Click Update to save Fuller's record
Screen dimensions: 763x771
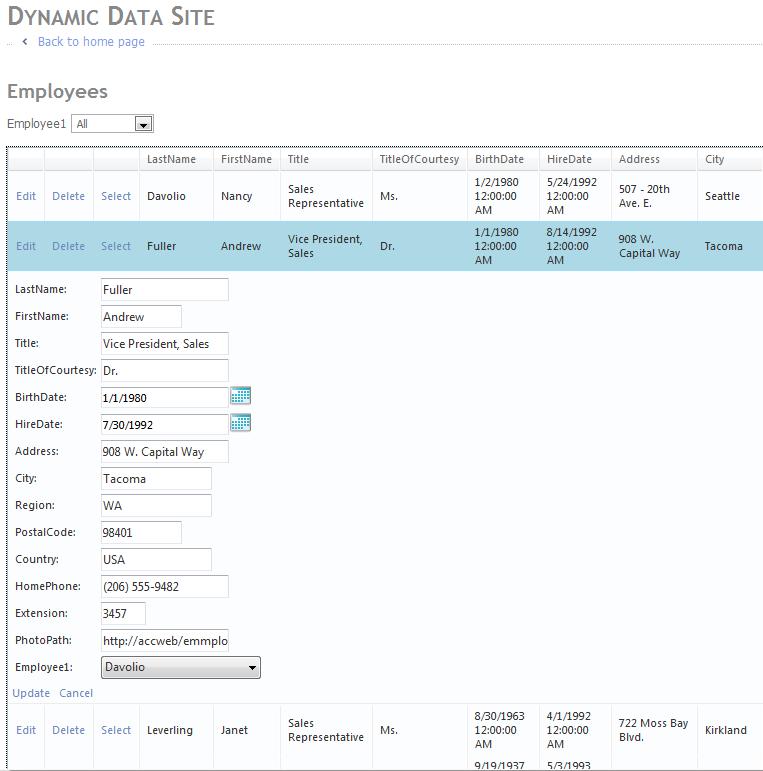pos(31,693)
